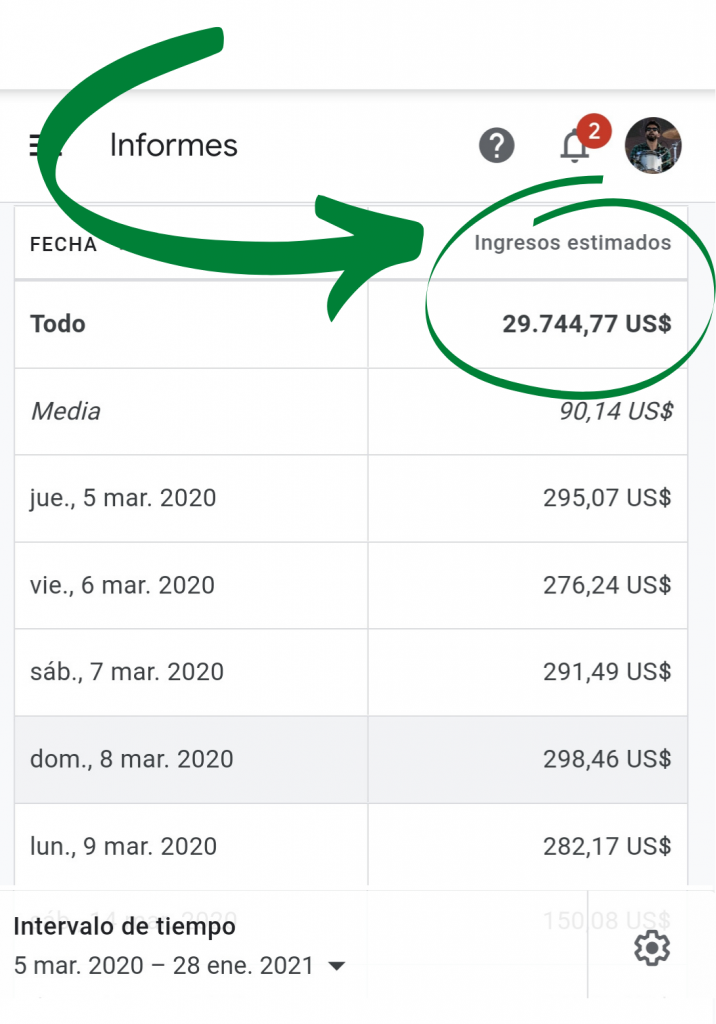Click the 29.744,77 US$ total value
Image resolution: width=716 pixels, height=1024 pixels.
pos(587,324)
